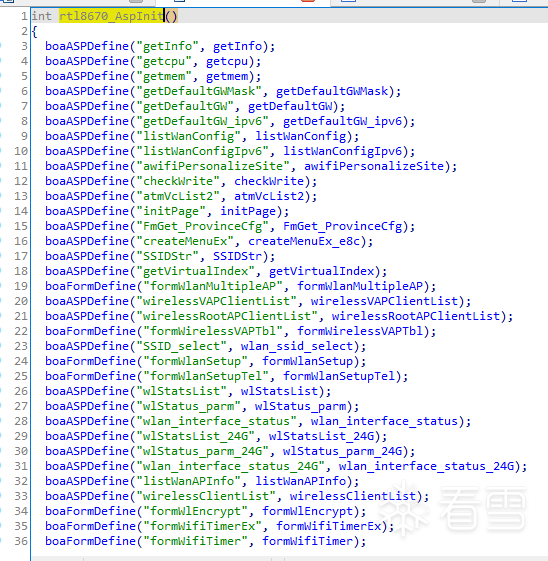Click boaASPDefine call on line 3

(87, 46)
